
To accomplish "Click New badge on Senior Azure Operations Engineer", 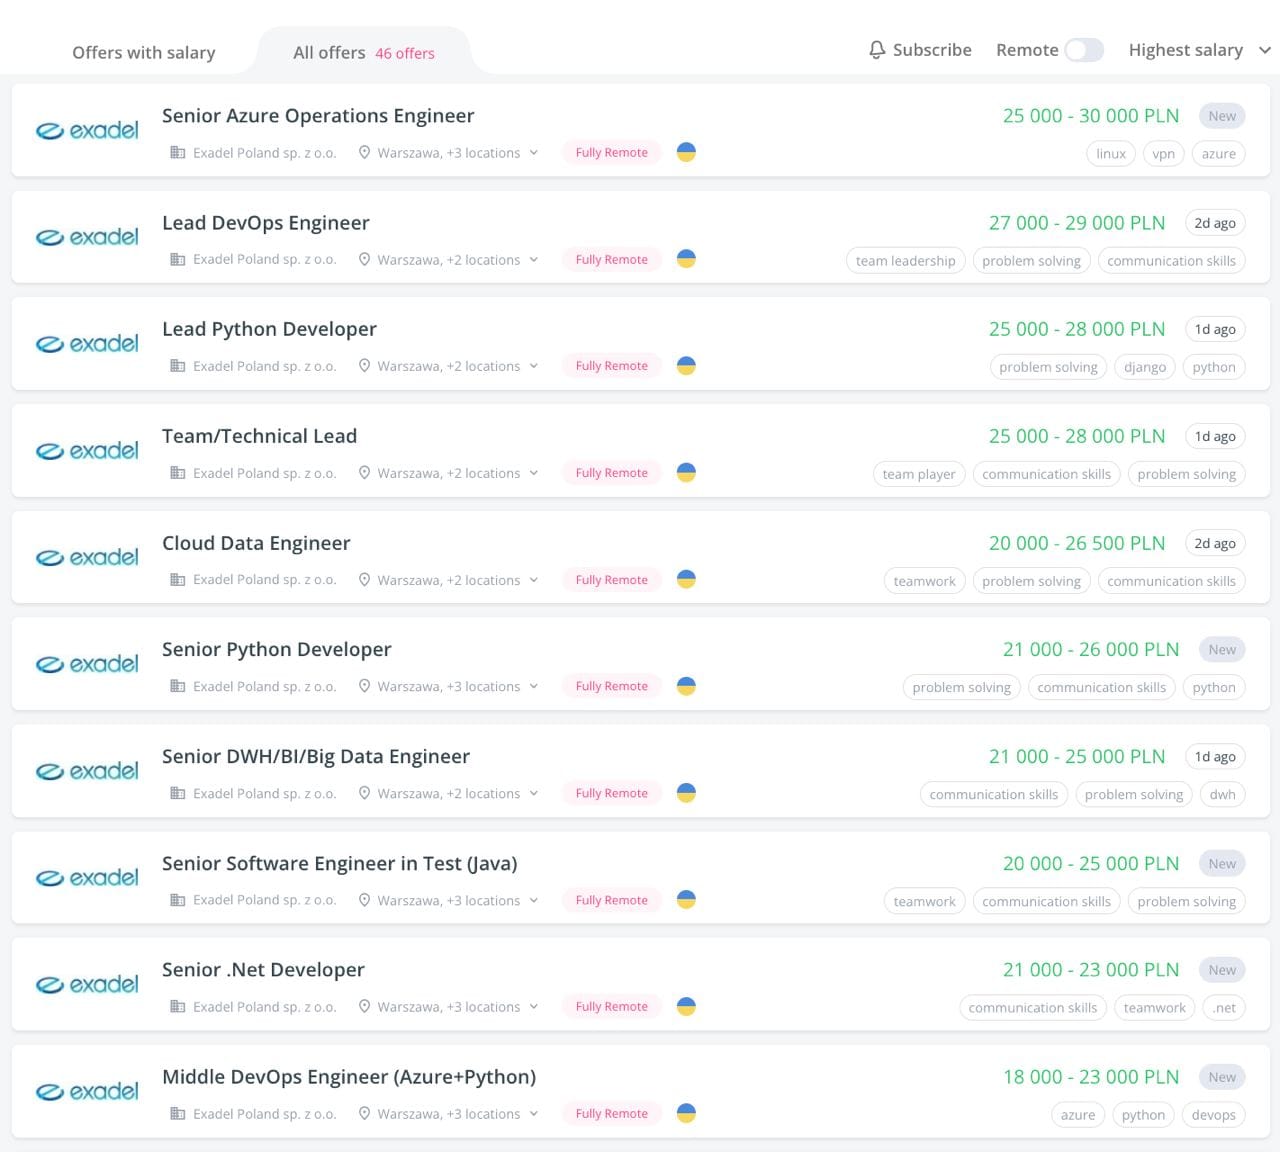I will click(x=1222, y=116).
